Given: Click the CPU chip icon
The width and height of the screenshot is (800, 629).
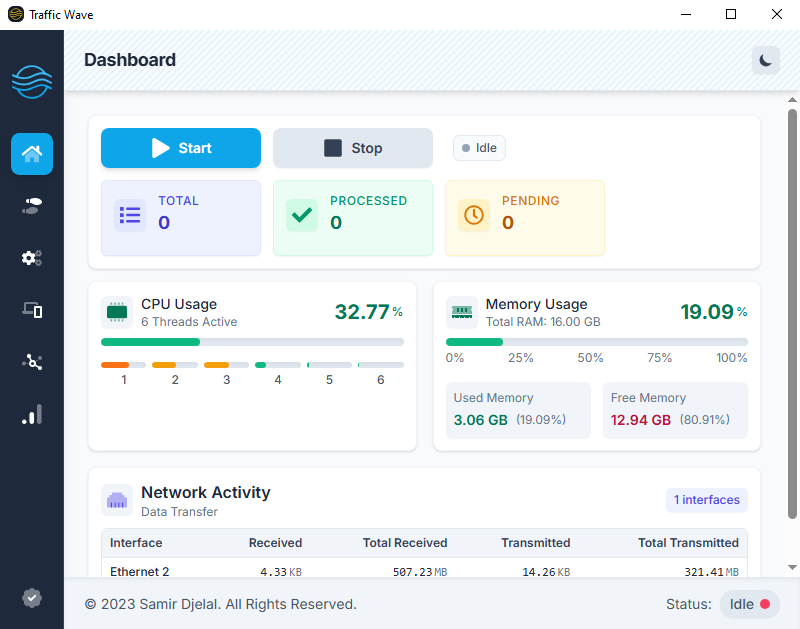Looking at the screenshot, I should [117, 312].
